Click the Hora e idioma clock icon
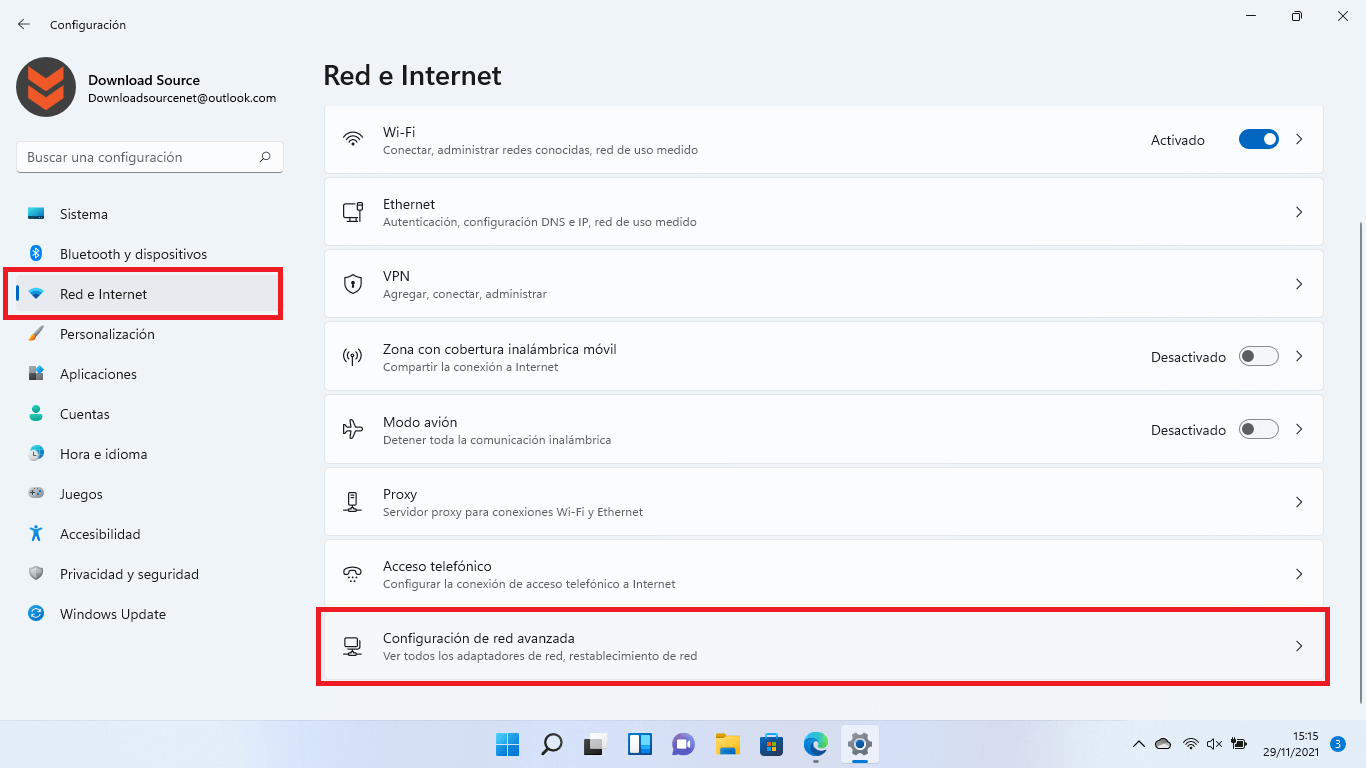 pos(36,454)
